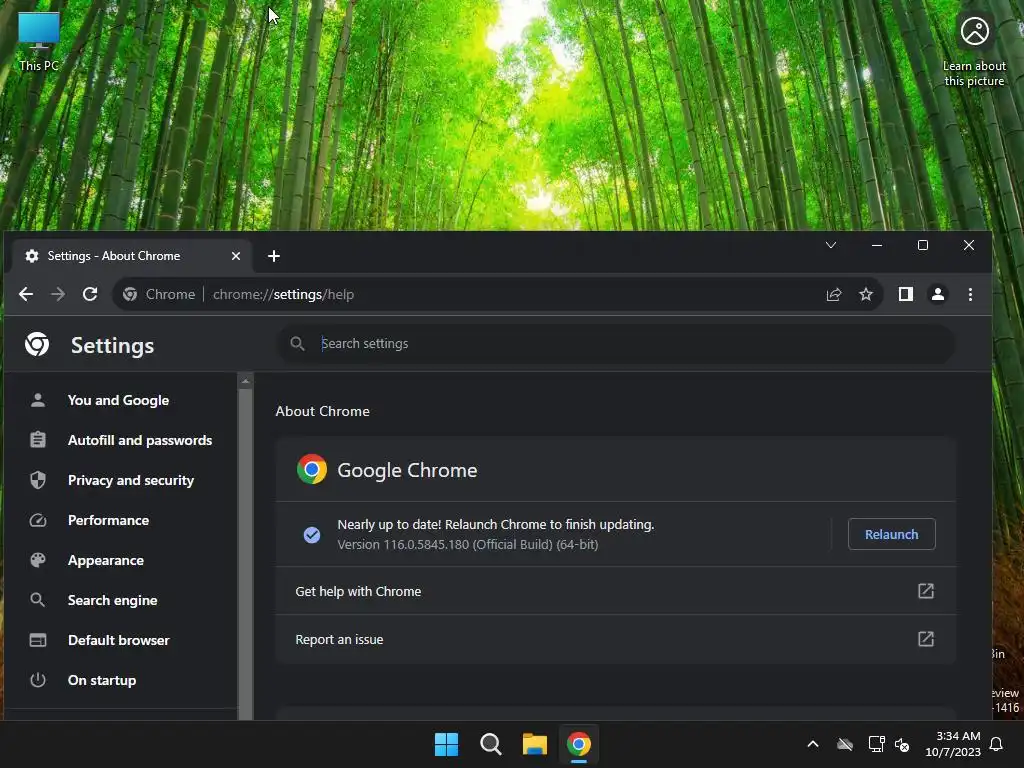
Task: Click Chrome icon in the taskbar
Action: 579,744
